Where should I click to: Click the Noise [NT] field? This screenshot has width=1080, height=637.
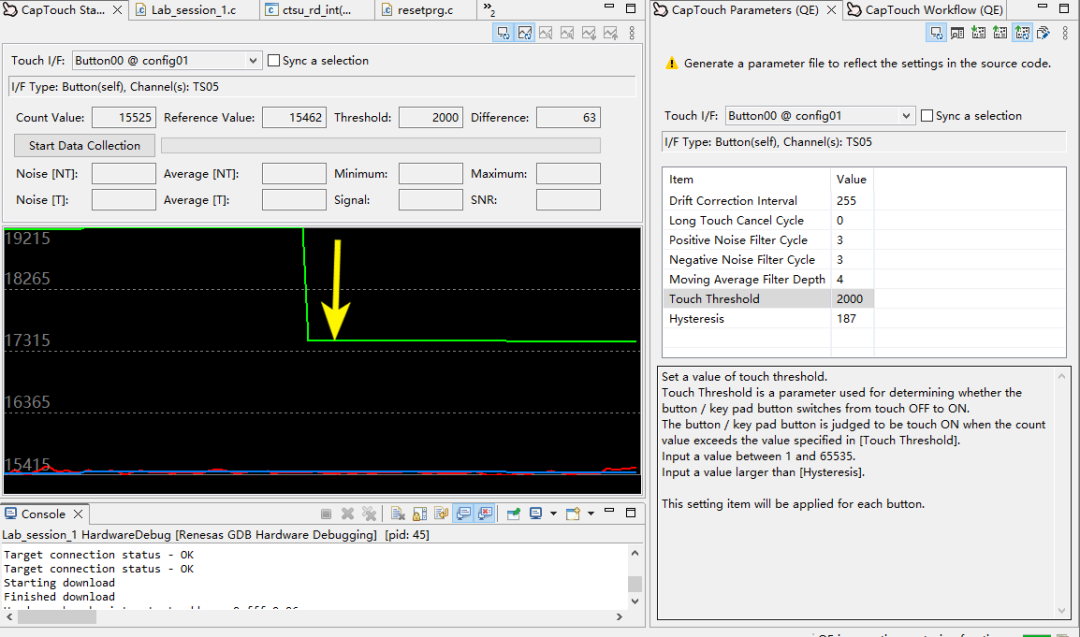click(123, 174)
